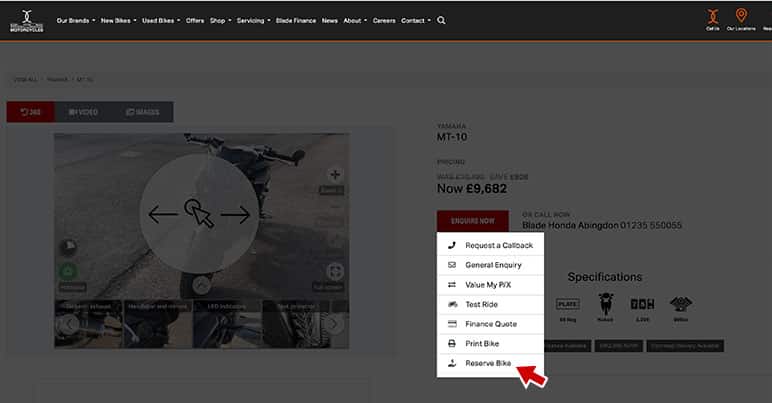Open the exhaust detail thumbnail
Screen dimensions: 772x403
(x=88, y=324)
